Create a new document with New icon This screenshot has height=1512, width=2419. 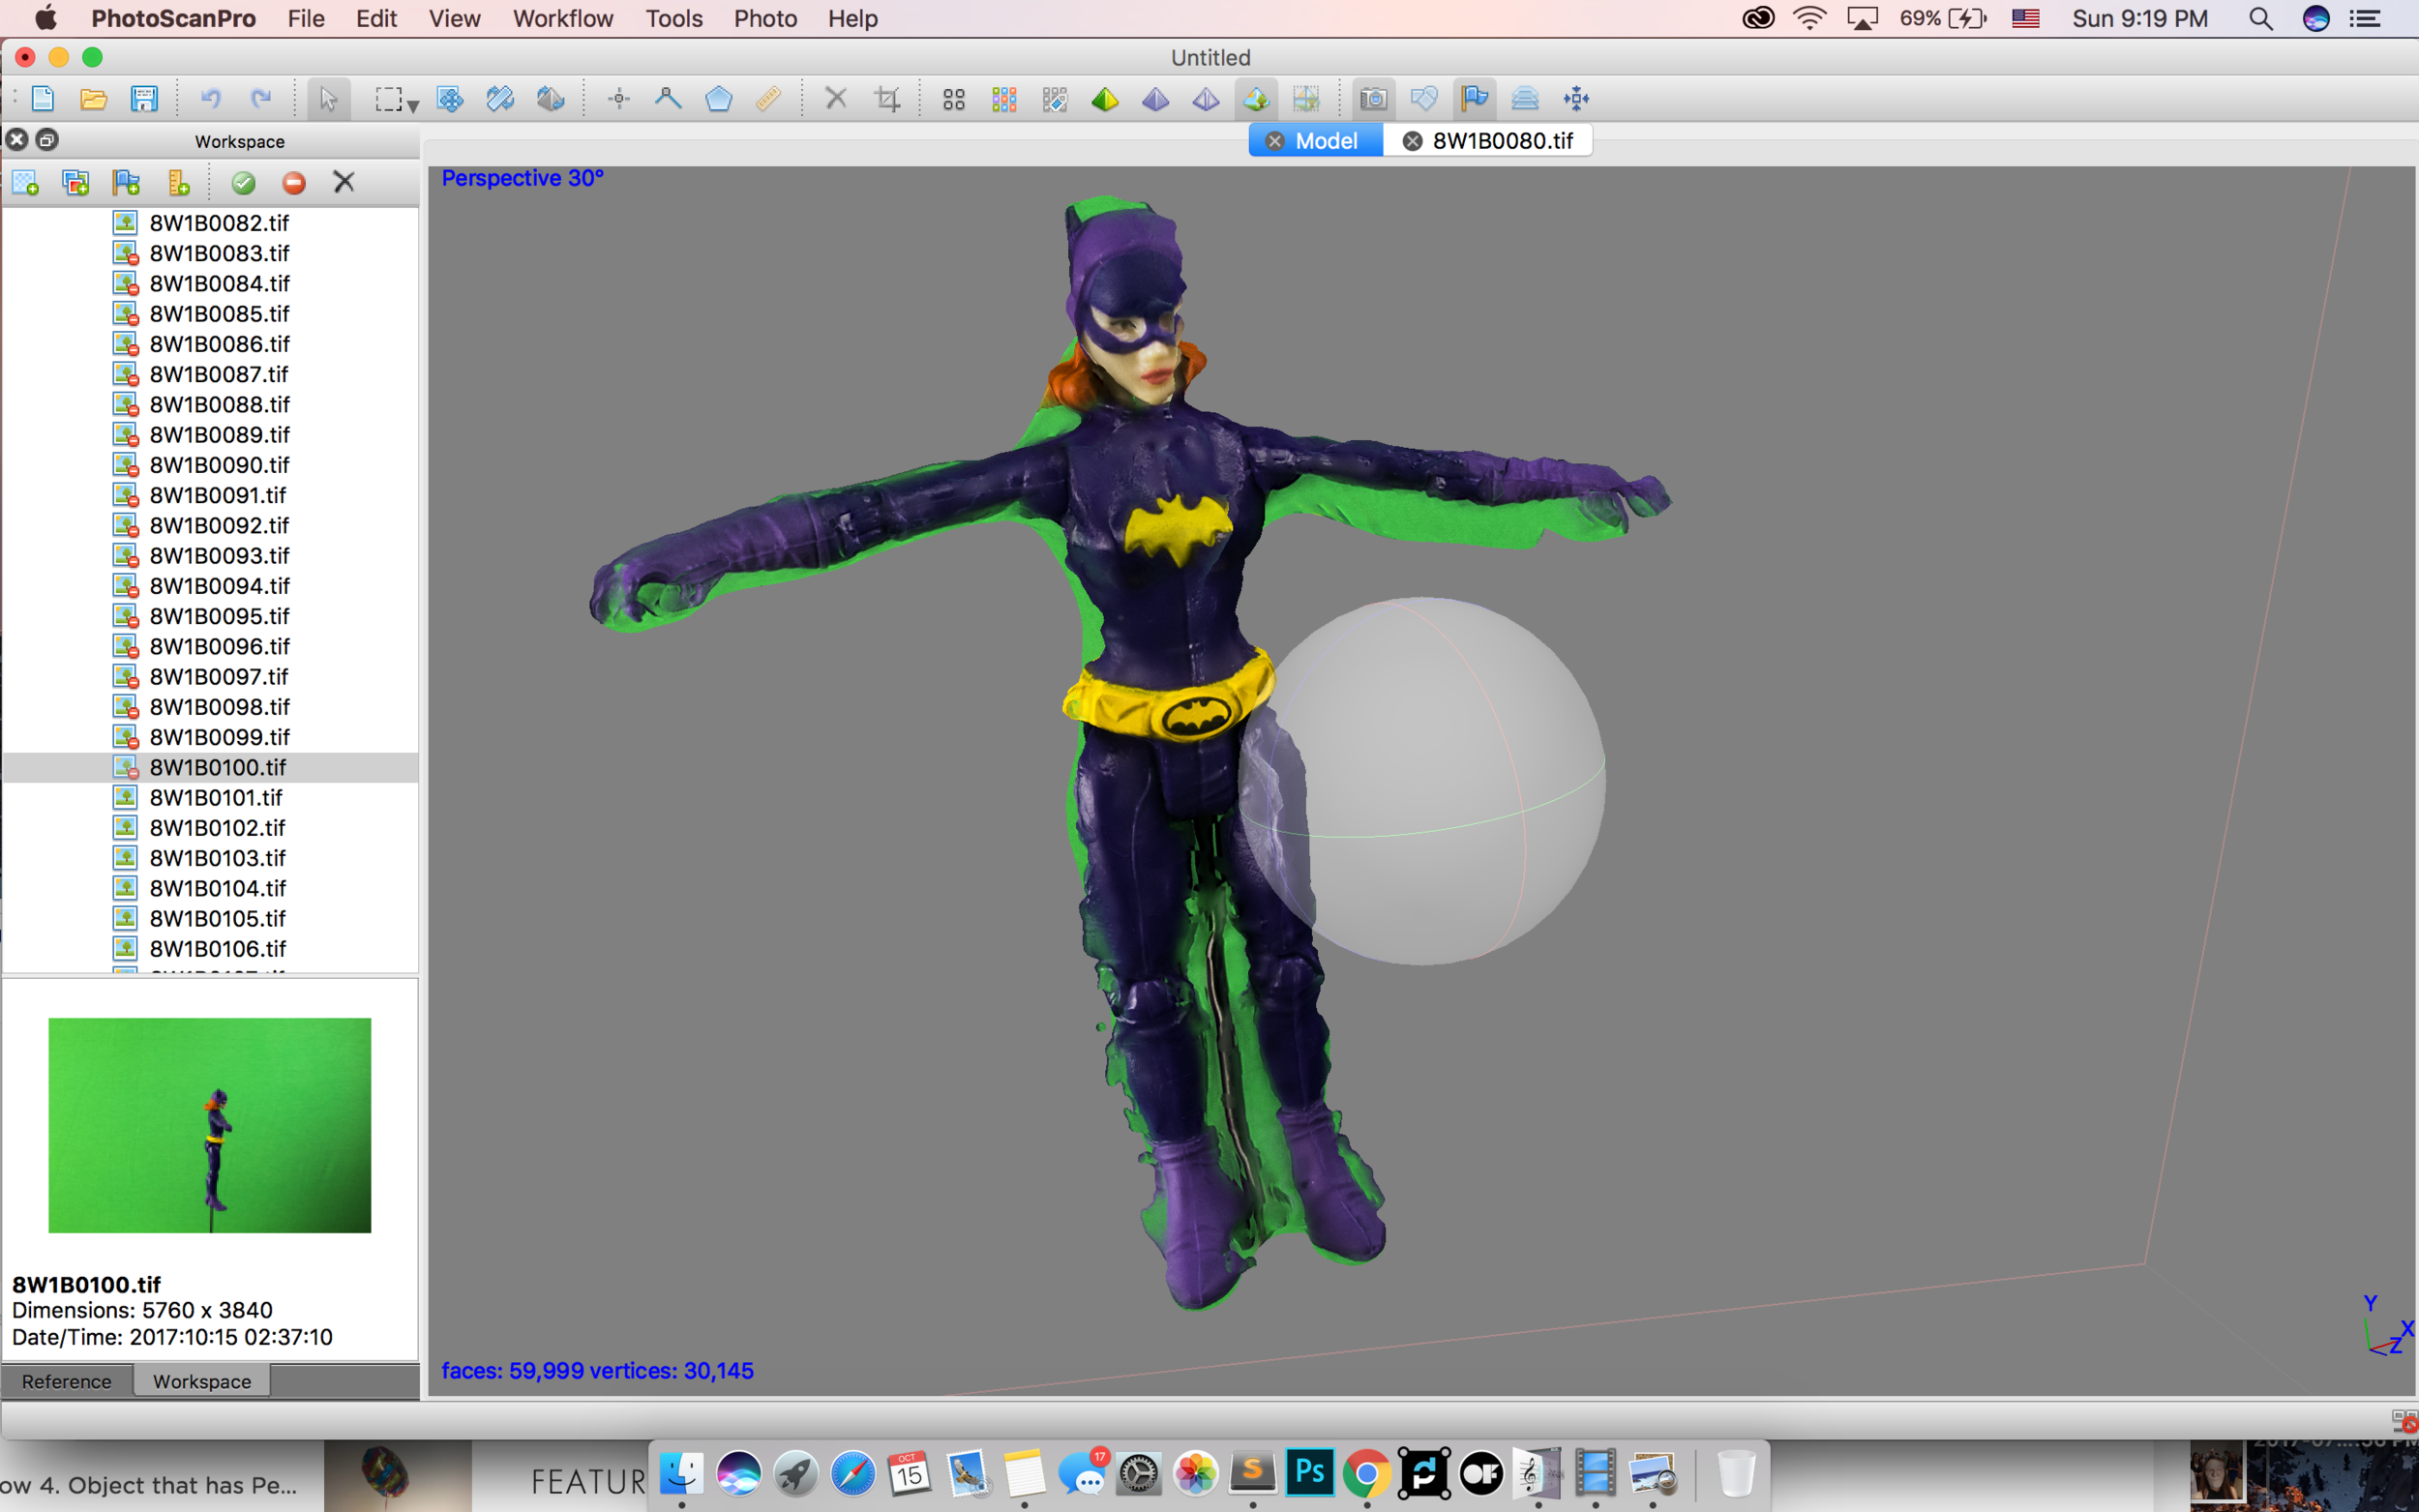click(x=42, y=98)
